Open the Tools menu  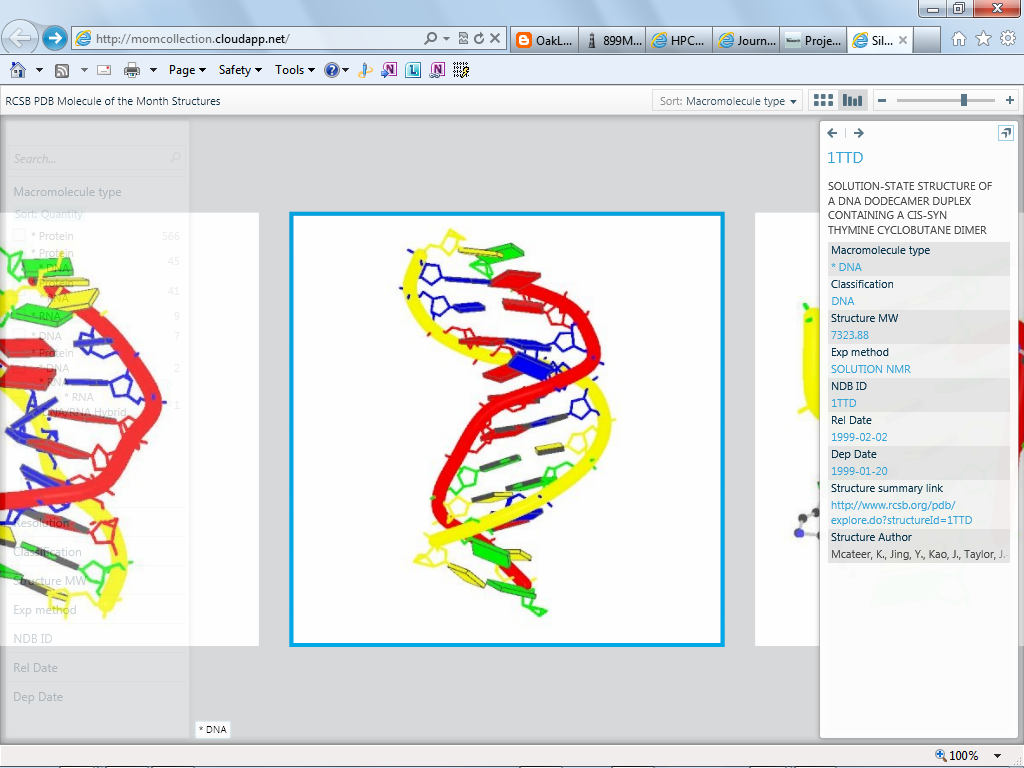(295, 70)
